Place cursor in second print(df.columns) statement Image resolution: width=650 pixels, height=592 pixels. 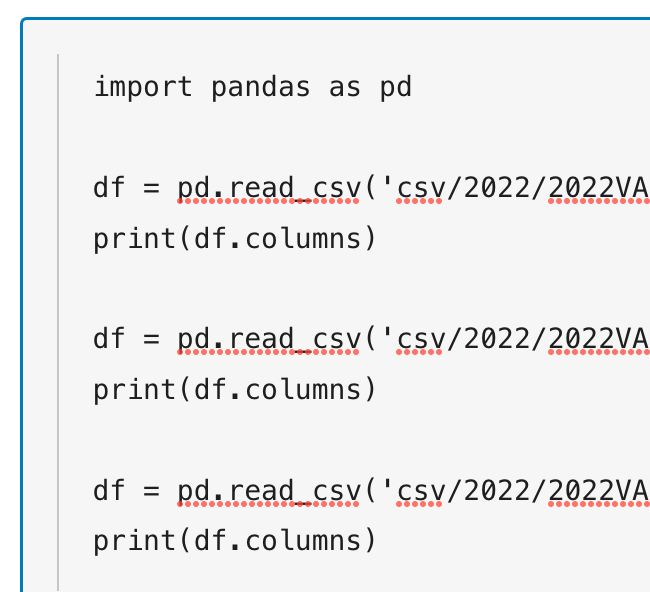(x=235, y=390)
